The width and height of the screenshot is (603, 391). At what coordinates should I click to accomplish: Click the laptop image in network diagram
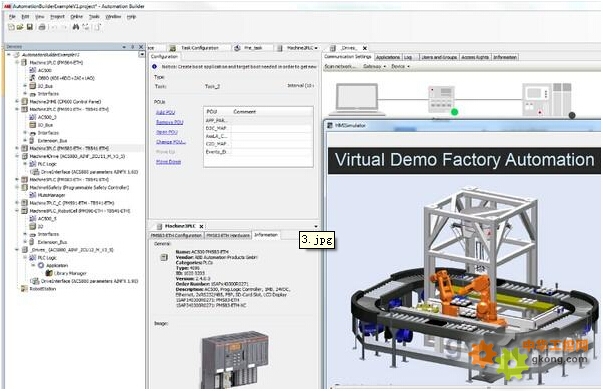tap(356, 99)
